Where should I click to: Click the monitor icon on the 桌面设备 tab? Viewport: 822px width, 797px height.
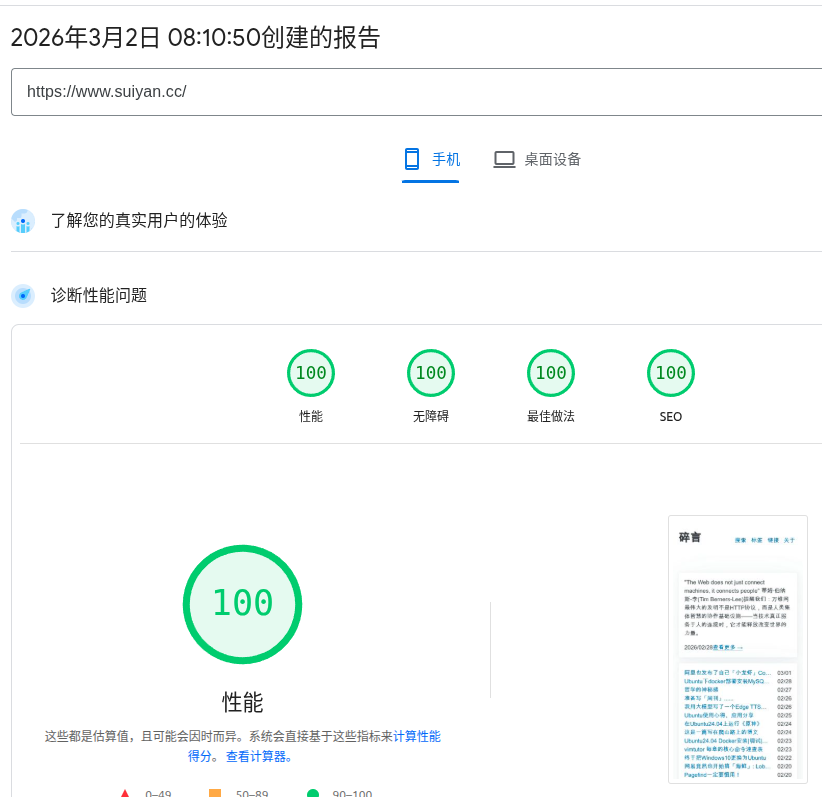click(x=504, y=158)
